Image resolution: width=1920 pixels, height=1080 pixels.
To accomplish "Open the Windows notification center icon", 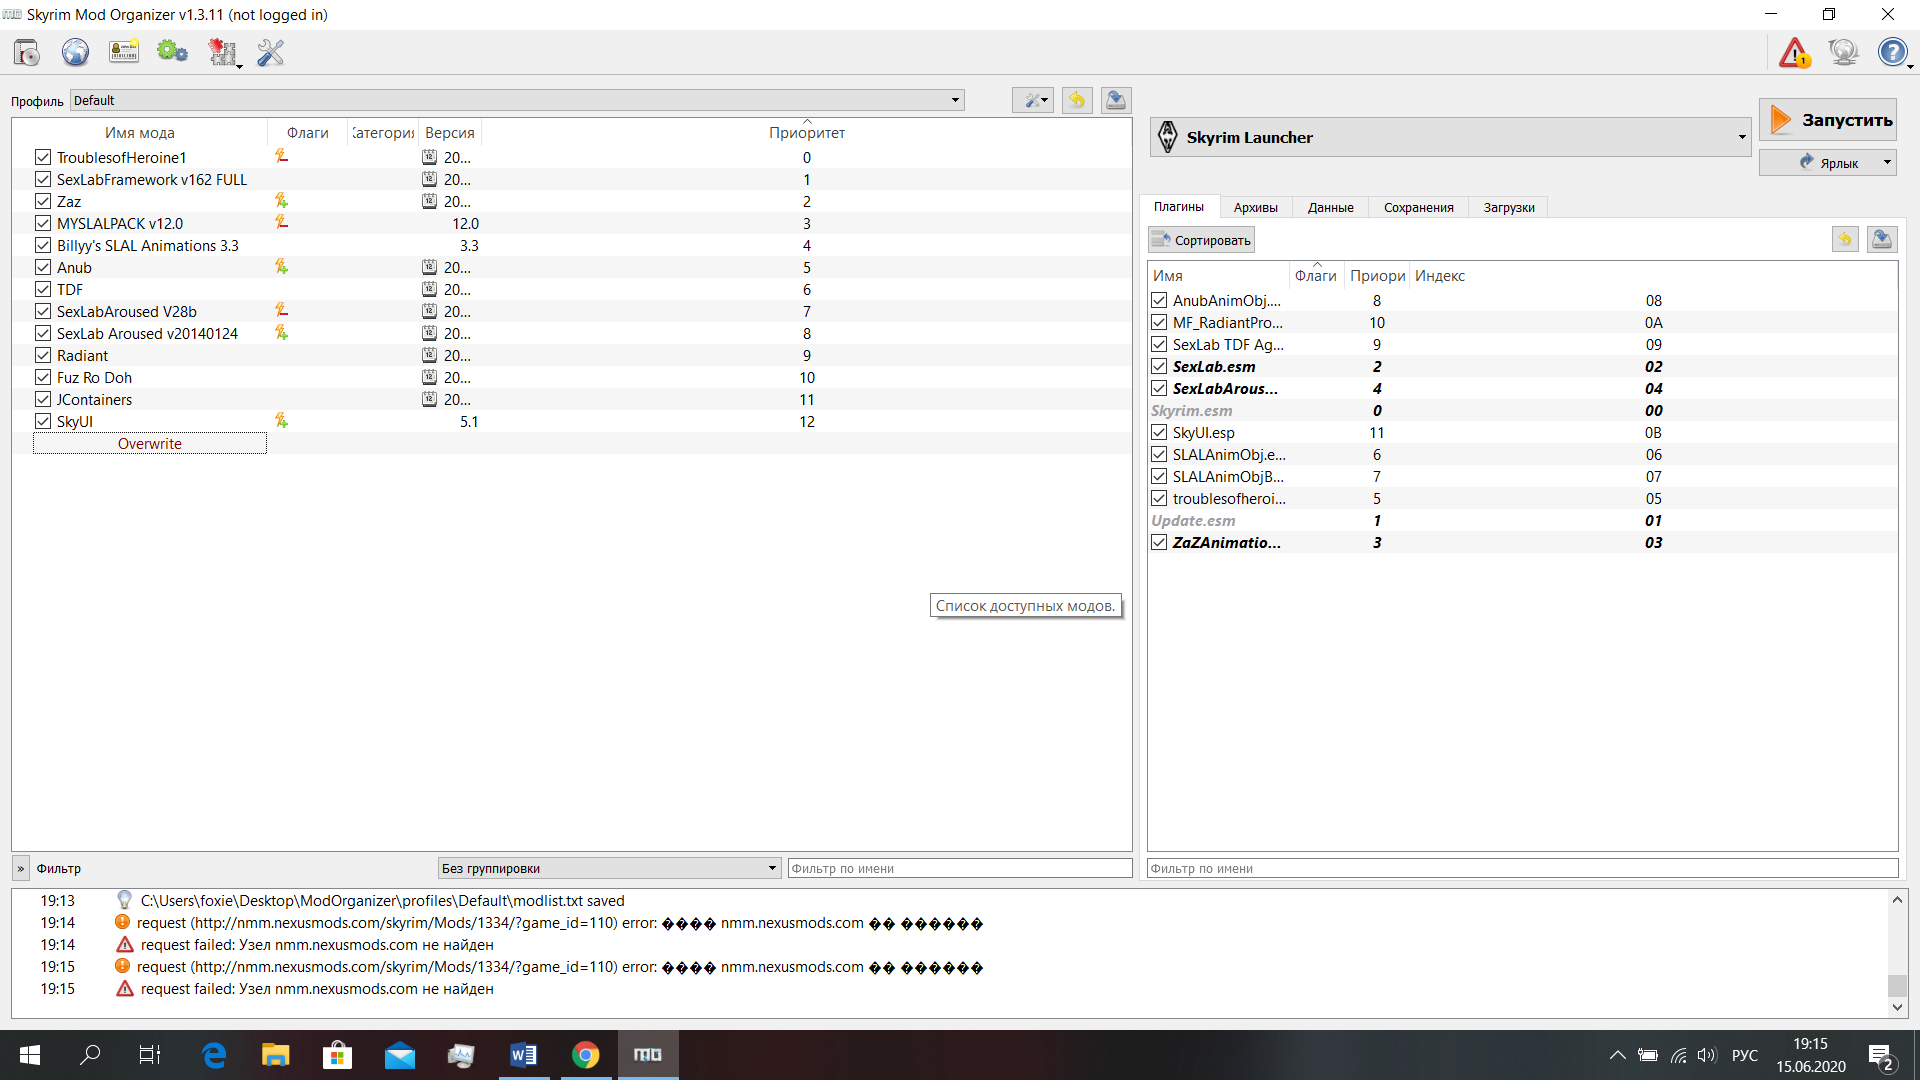I will pos(1880,1055).
